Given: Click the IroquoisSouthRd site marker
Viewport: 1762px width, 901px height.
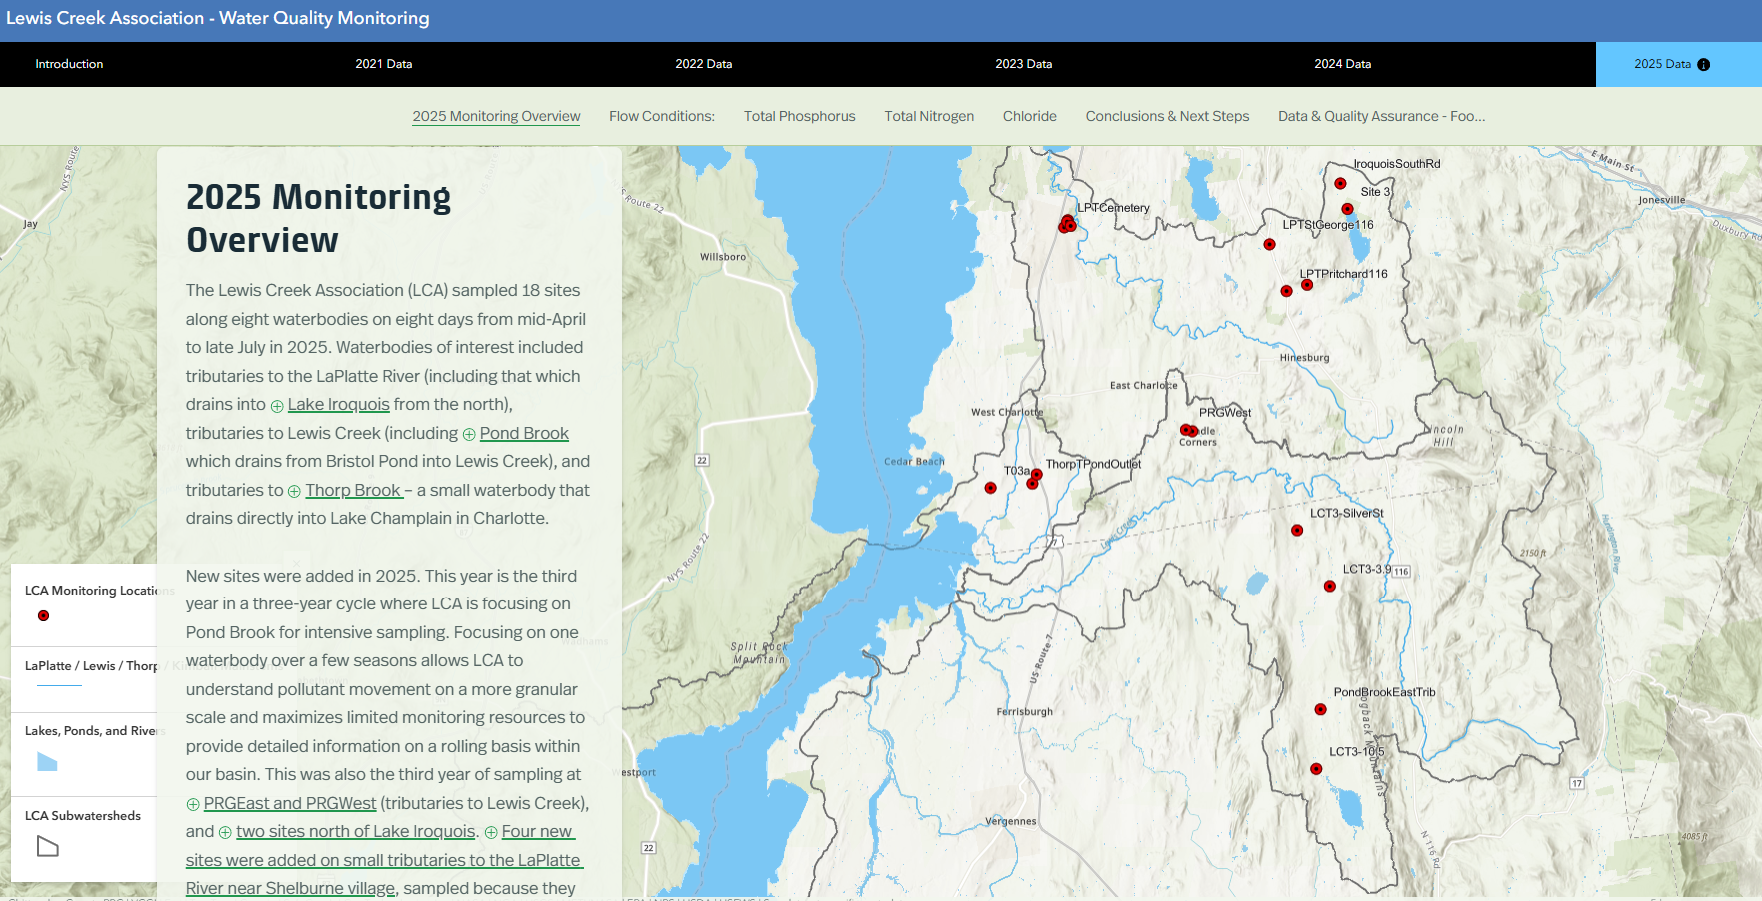Looking at the screenshot, I should point(1340,183).
